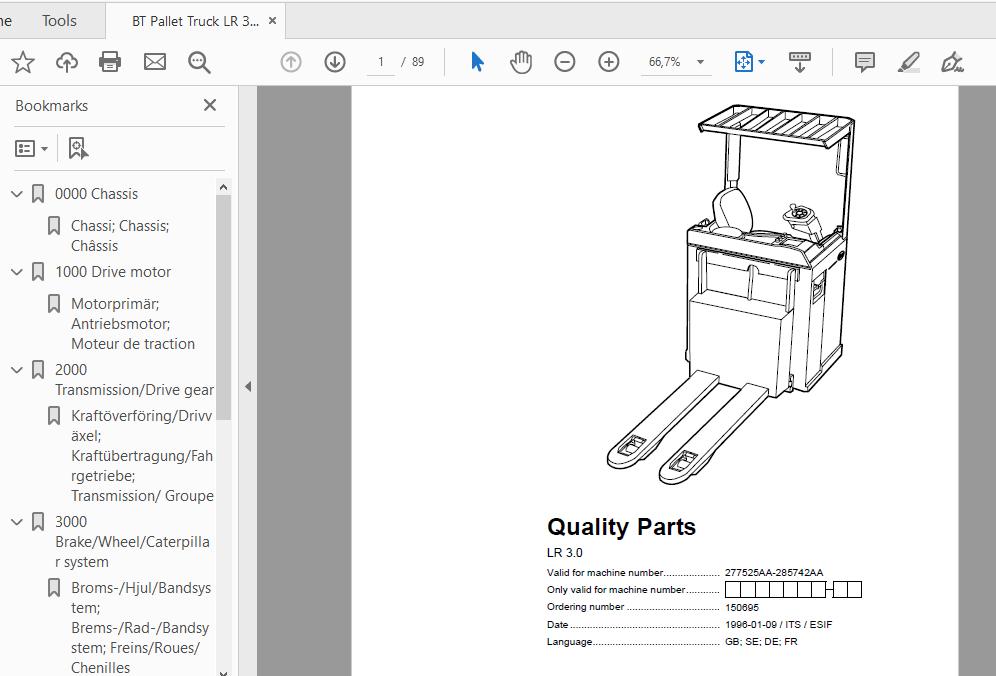Screen dimensions: 996x676
Task: Click bookmark icon beside 1000 Drive motor
Action: [x=38, y=272]
